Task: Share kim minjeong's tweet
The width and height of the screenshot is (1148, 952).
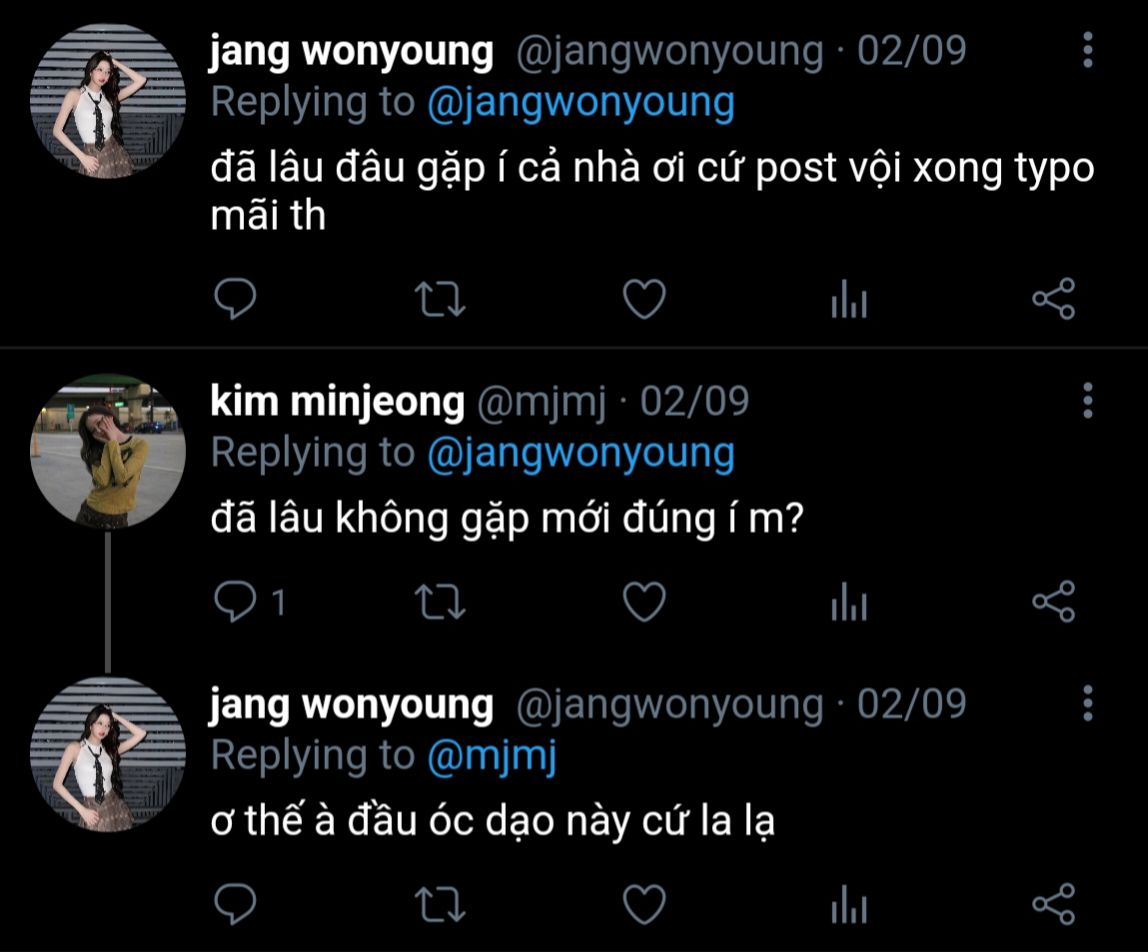Action: [1054, 601]
